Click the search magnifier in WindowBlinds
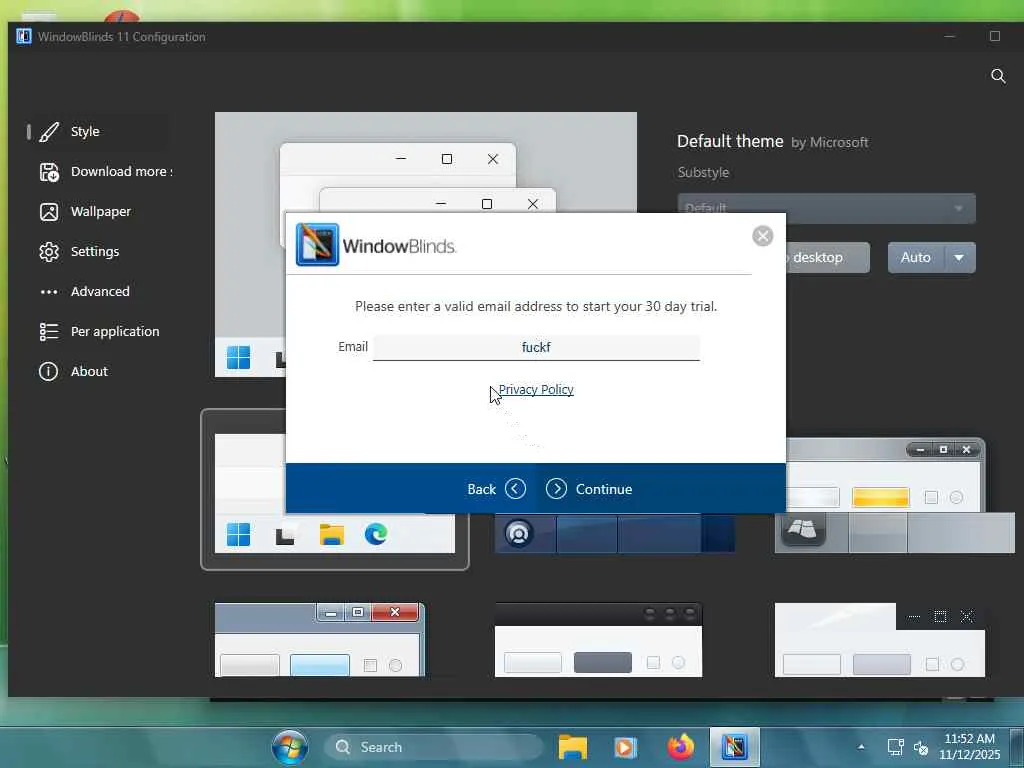1024x768 pixels. [998, 76]
